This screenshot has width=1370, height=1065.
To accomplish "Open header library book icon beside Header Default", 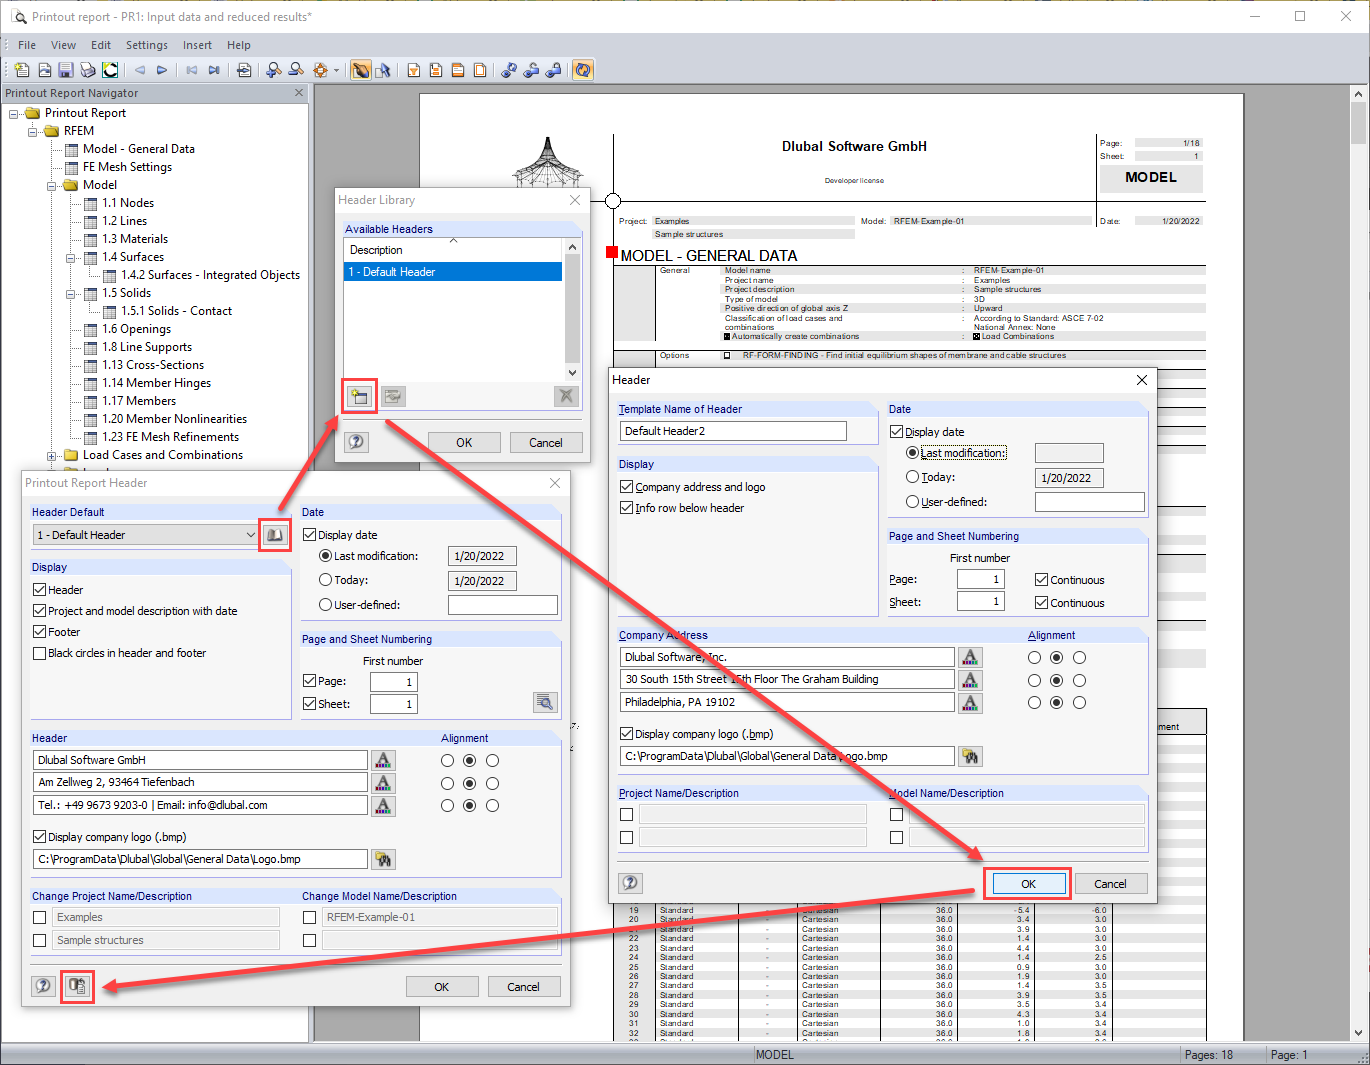I will (x=275, y=535).
